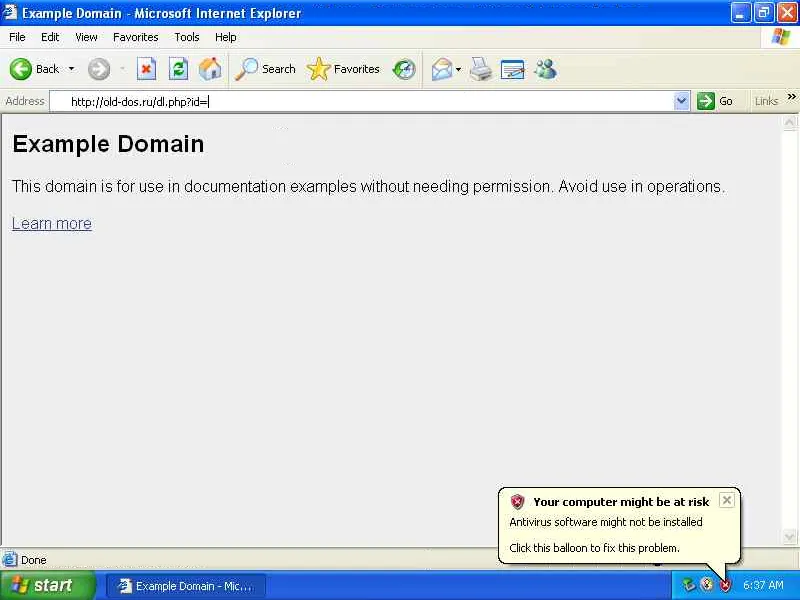This screenshot has height=600, width=800.
Task: Click the vertical scrollbar up arrow
Action: point(789,122)
